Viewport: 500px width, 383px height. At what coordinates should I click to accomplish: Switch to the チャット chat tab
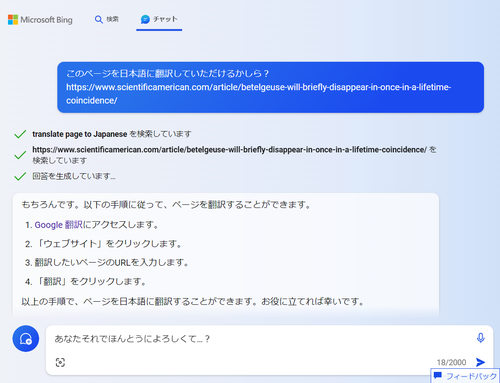159,19
